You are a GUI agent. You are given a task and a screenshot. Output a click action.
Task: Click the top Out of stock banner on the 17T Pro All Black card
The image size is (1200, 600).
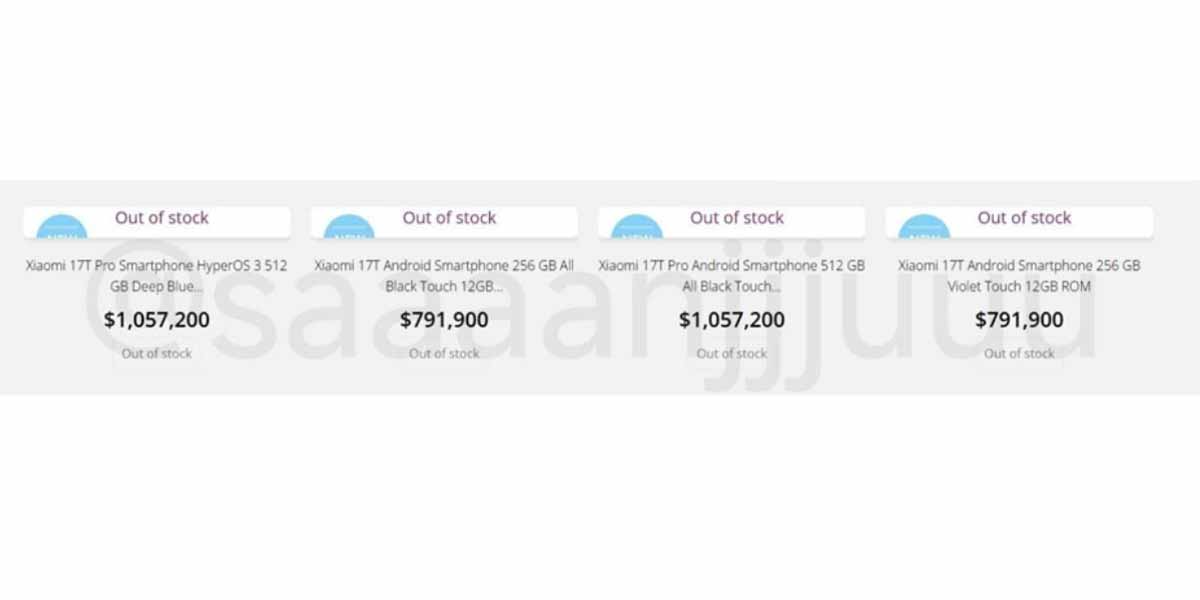click(x=737, y=218)
